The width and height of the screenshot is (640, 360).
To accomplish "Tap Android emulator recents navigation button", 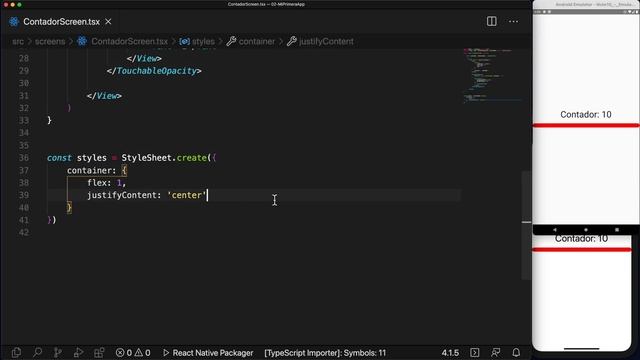I will pyautogui.click(x=617, y=230).
